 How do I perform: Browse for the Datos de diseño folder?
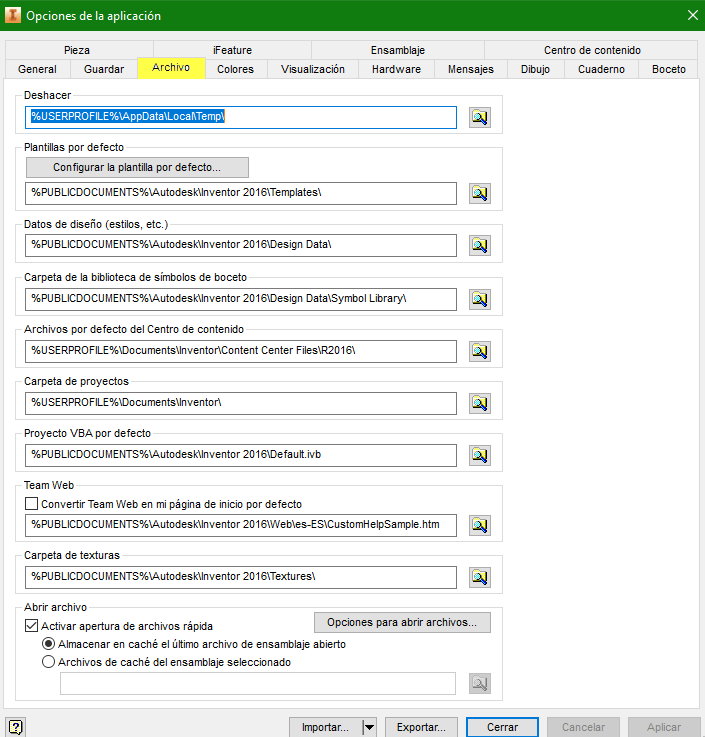[480, 245]
